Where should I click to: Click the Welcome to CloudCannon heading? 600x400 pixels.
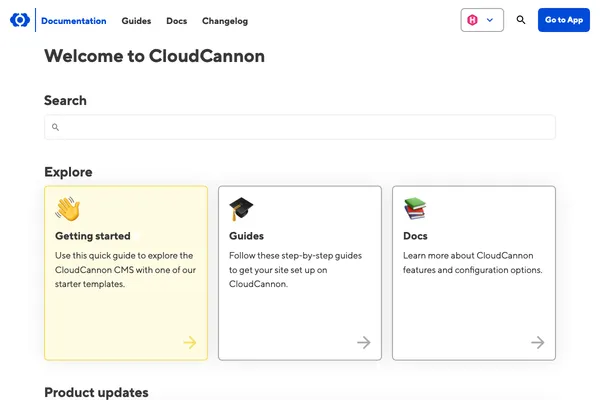pyautogui.click(x=154, y=56)
